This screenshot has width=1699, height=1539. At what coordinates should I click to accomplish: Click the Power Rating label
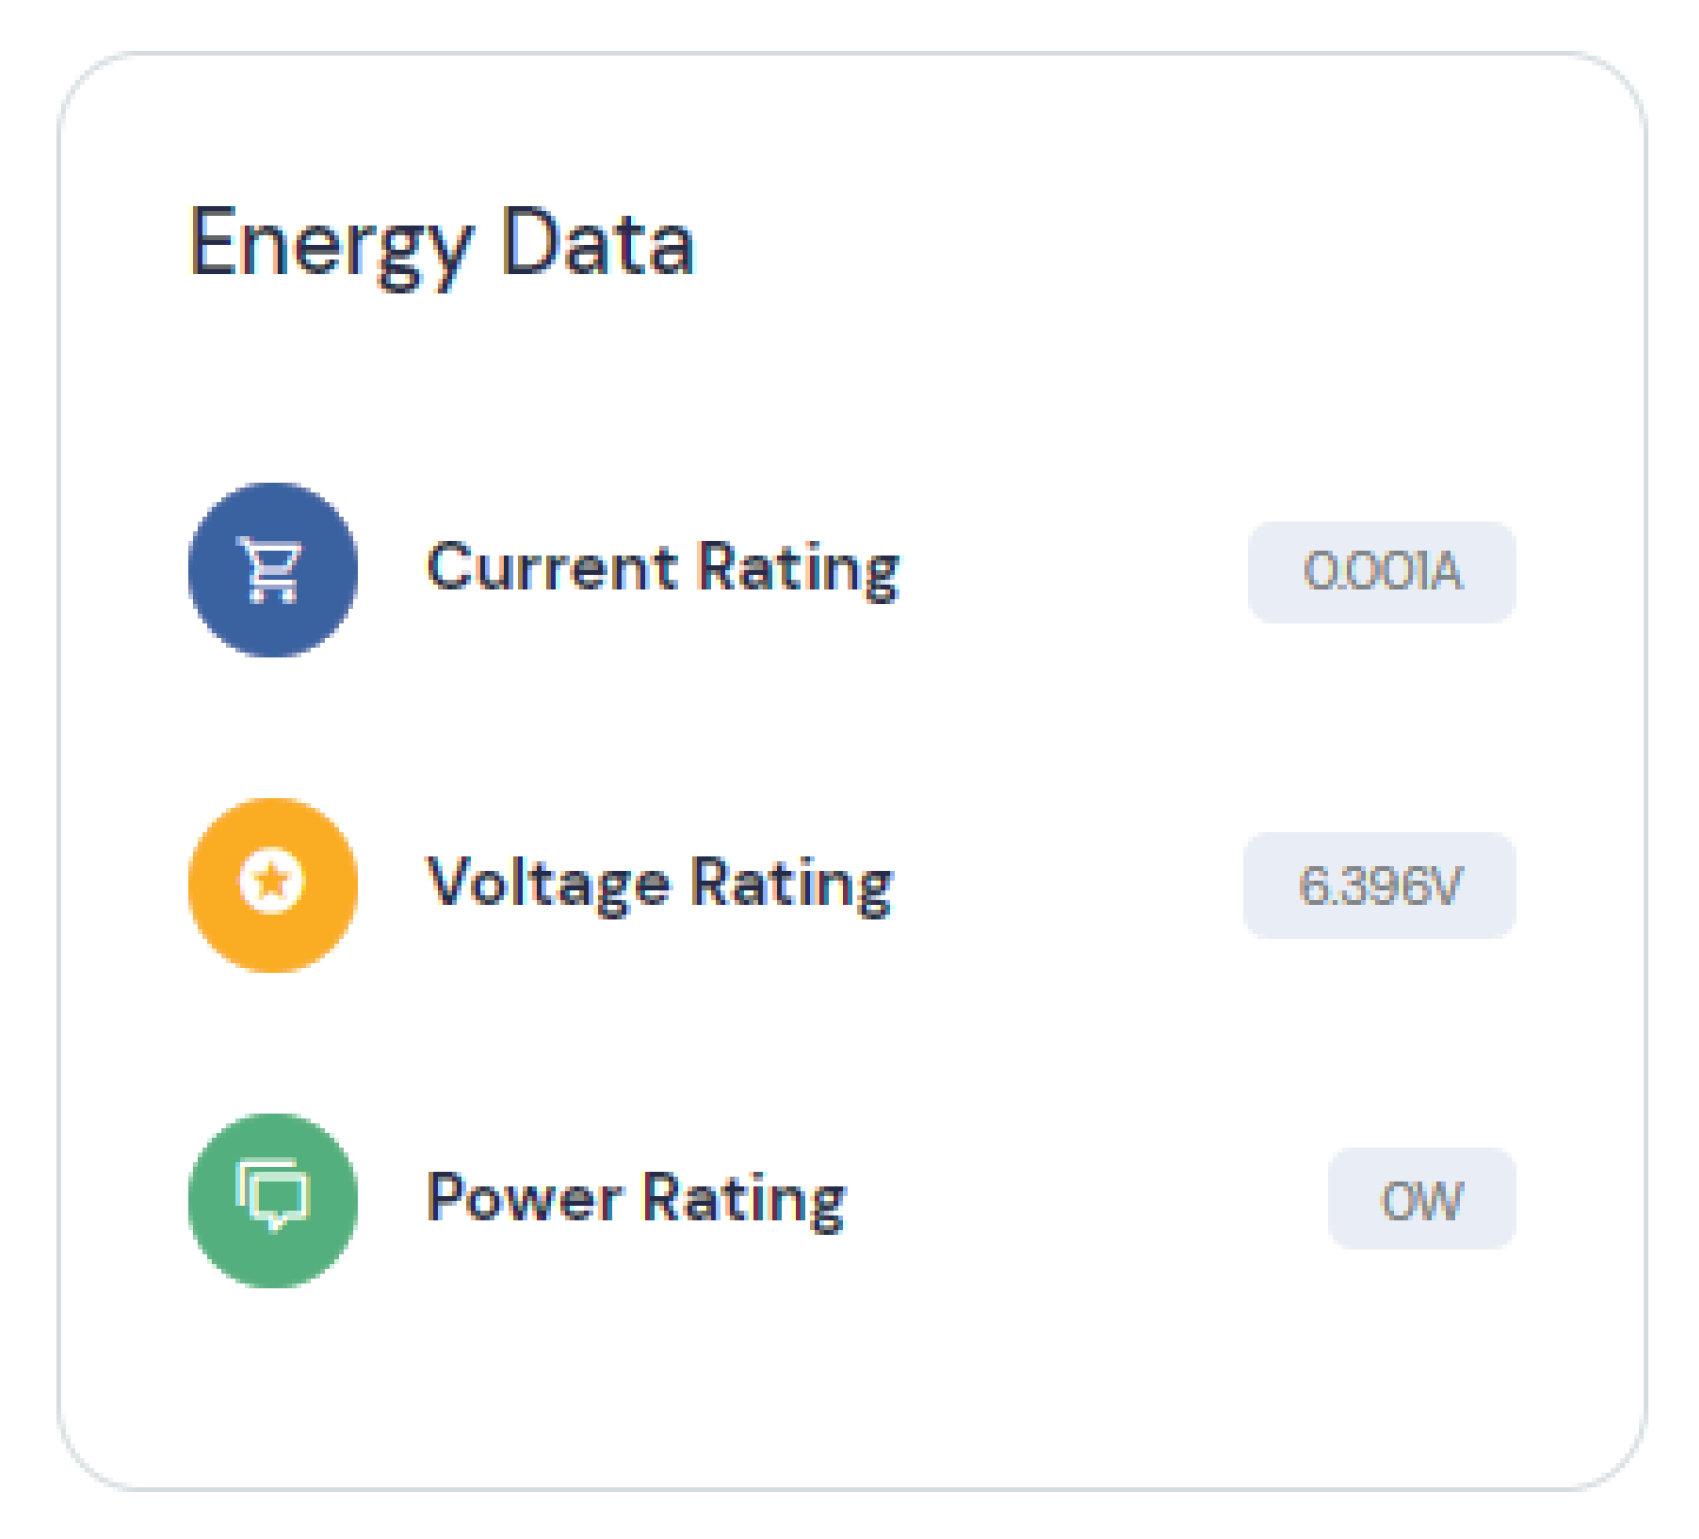[x=636, y=1197]
